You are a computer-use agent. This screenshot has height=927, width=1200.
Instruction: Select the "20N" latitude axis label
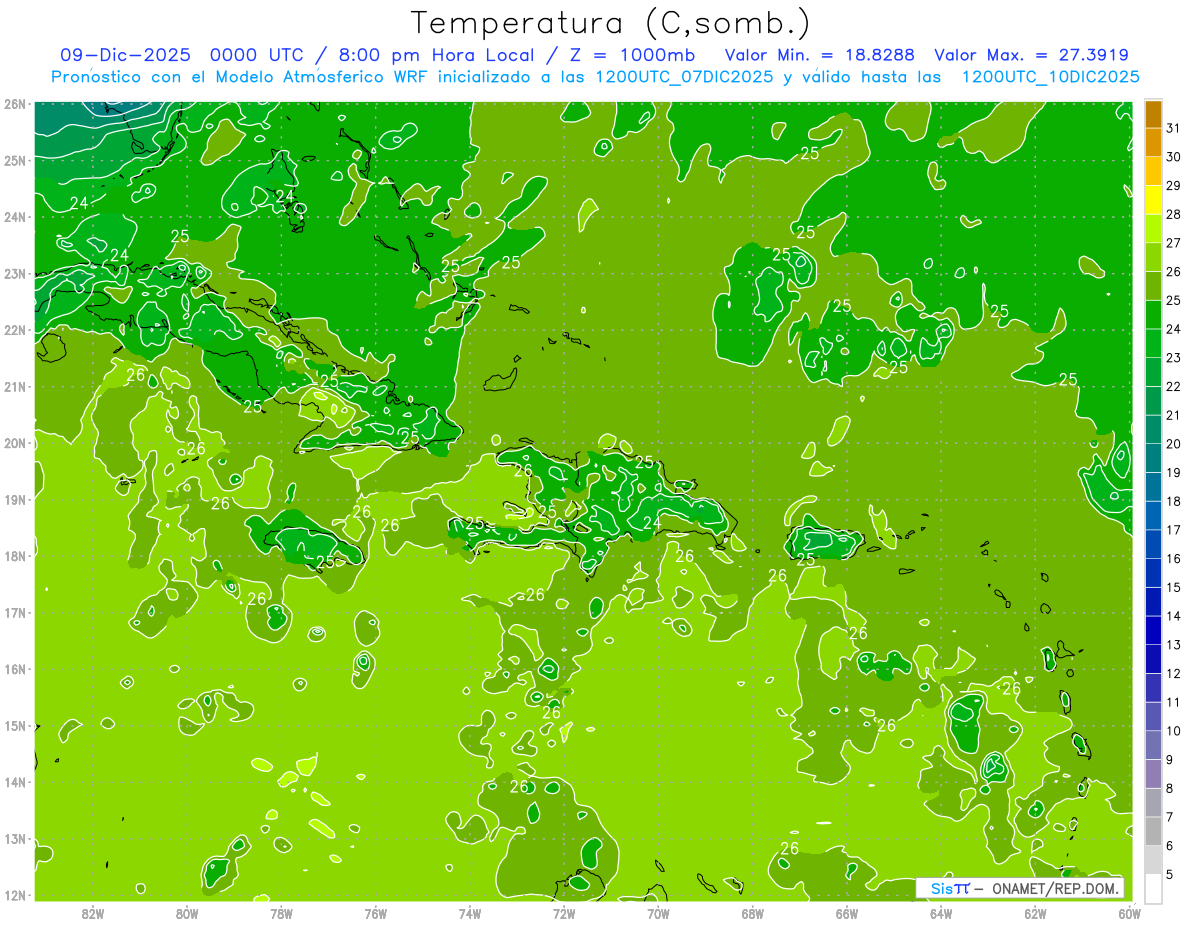(14, 443)
